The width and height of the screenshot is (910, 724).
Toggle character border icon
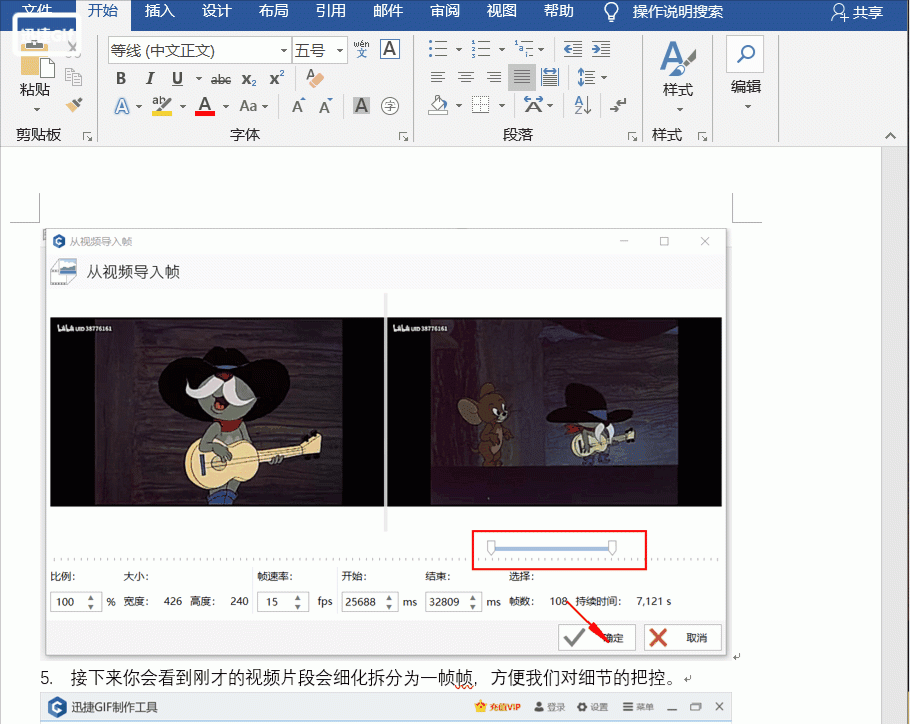(x=390, y=49)
